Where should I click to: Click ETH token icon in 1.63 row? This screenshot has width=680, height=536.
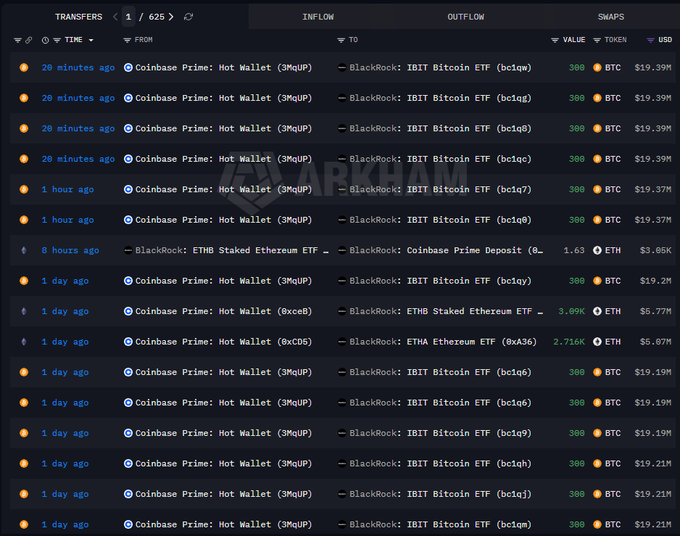597,250
